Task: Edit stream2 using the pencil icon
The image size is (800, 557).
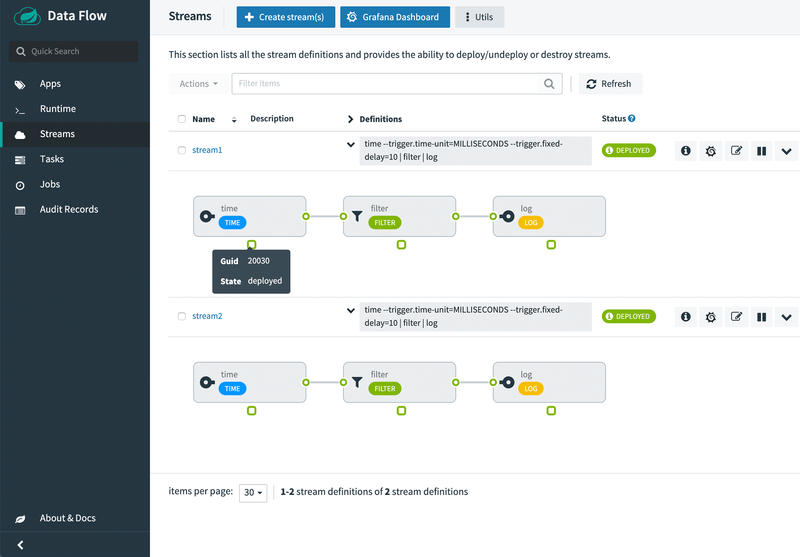Action: coord(736,317)
